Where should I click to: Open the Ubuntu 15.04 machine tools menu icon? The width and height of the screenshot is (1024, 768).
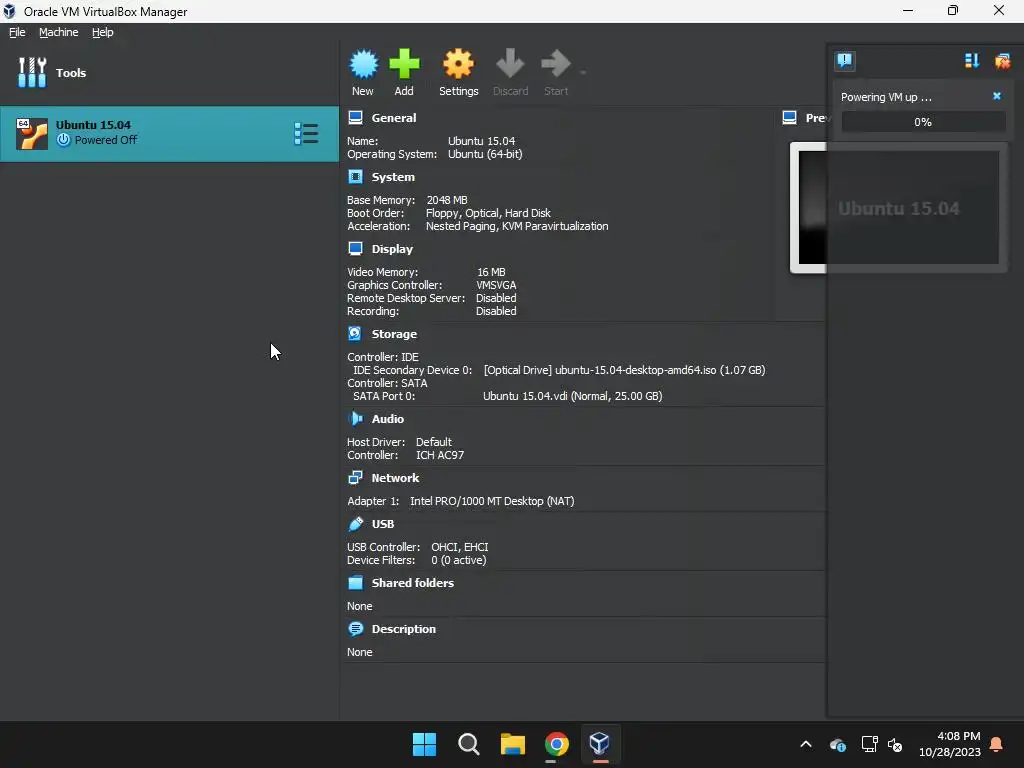(306, 133)
